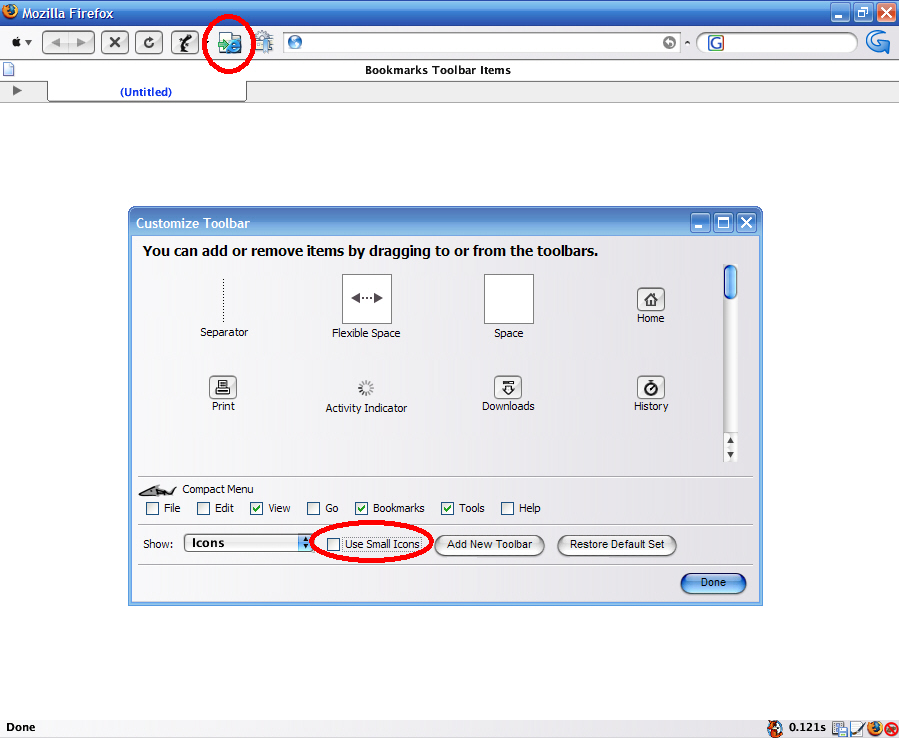Open the Apple compact menu icon
899x738 pixels.
click(21, 42)
